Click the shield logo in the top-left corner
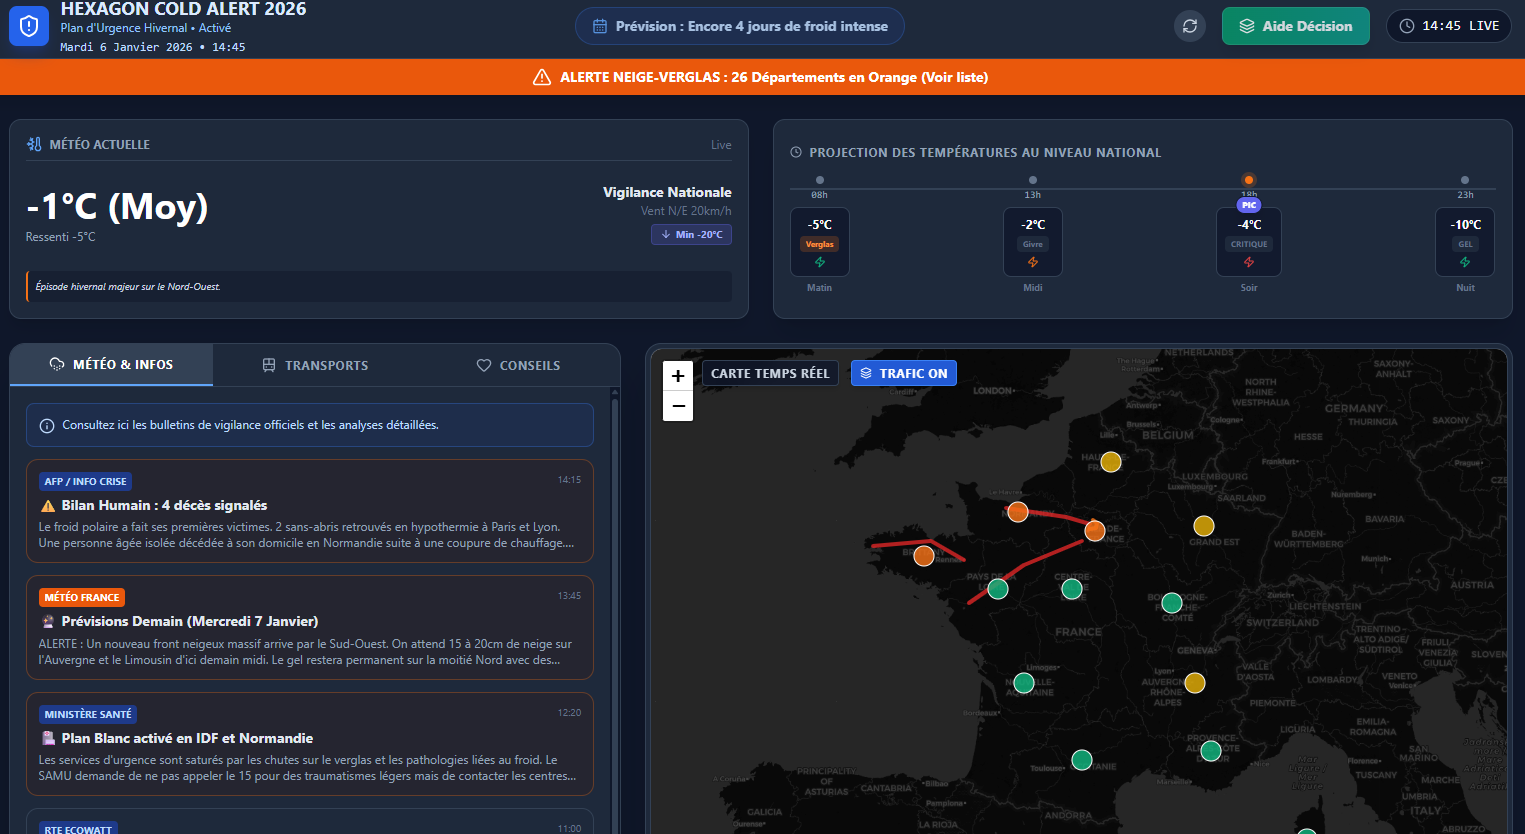 click(29, 25)
